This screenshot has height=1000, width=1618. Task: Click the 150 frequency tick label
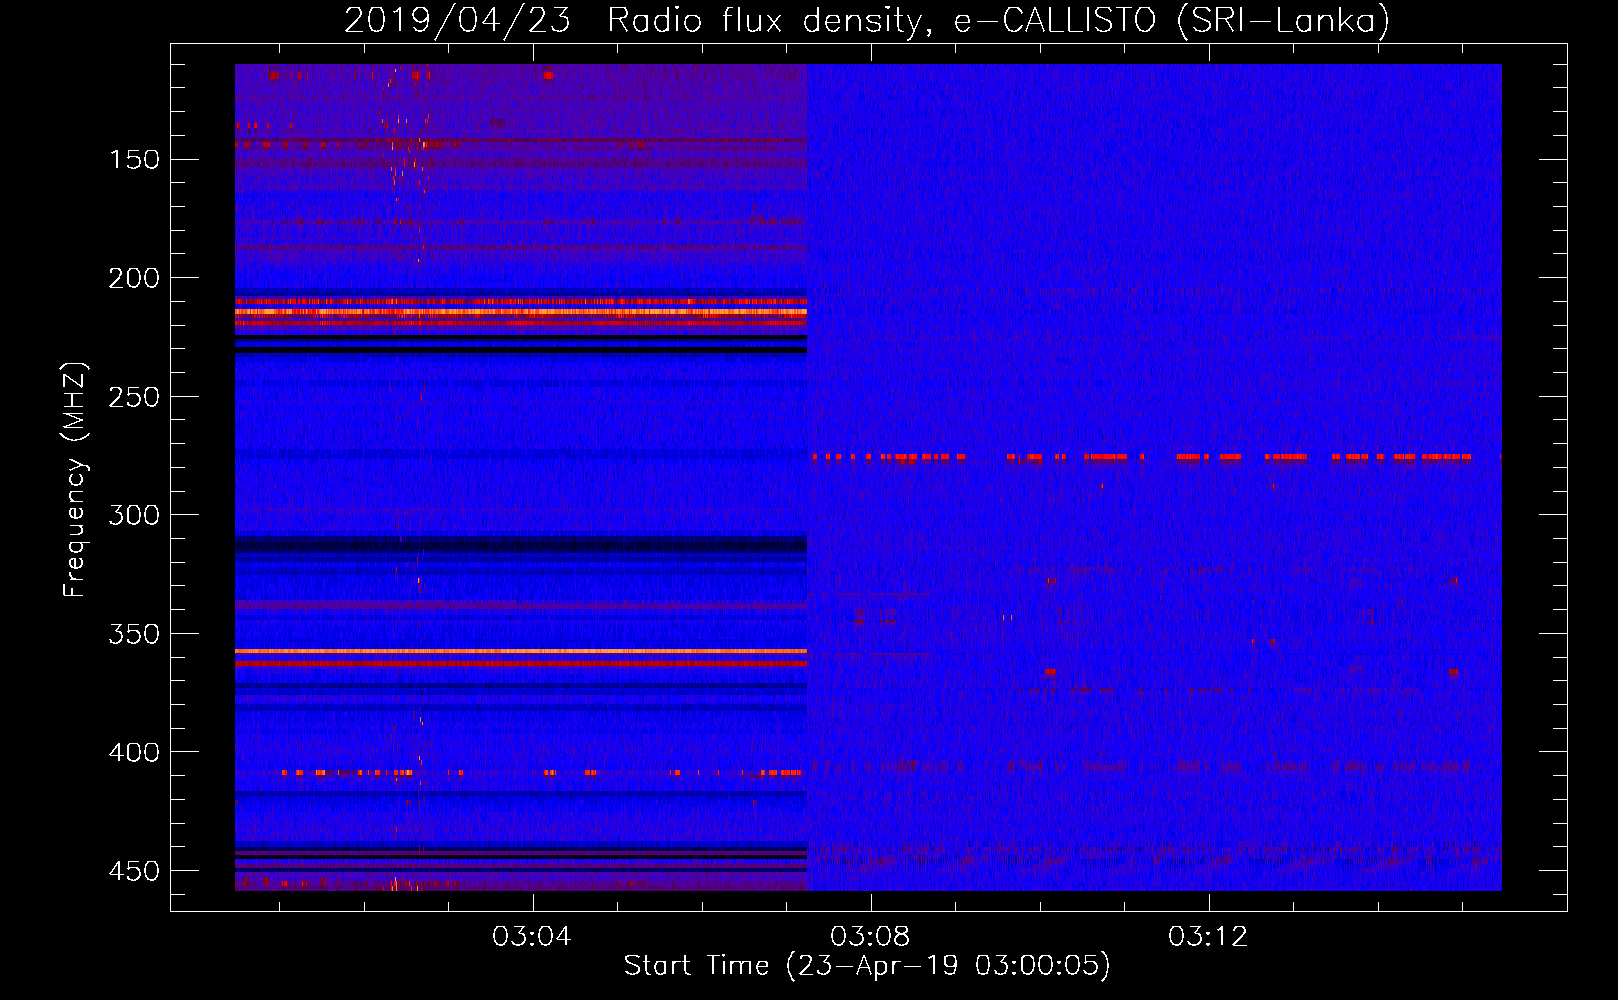[134, 160]
